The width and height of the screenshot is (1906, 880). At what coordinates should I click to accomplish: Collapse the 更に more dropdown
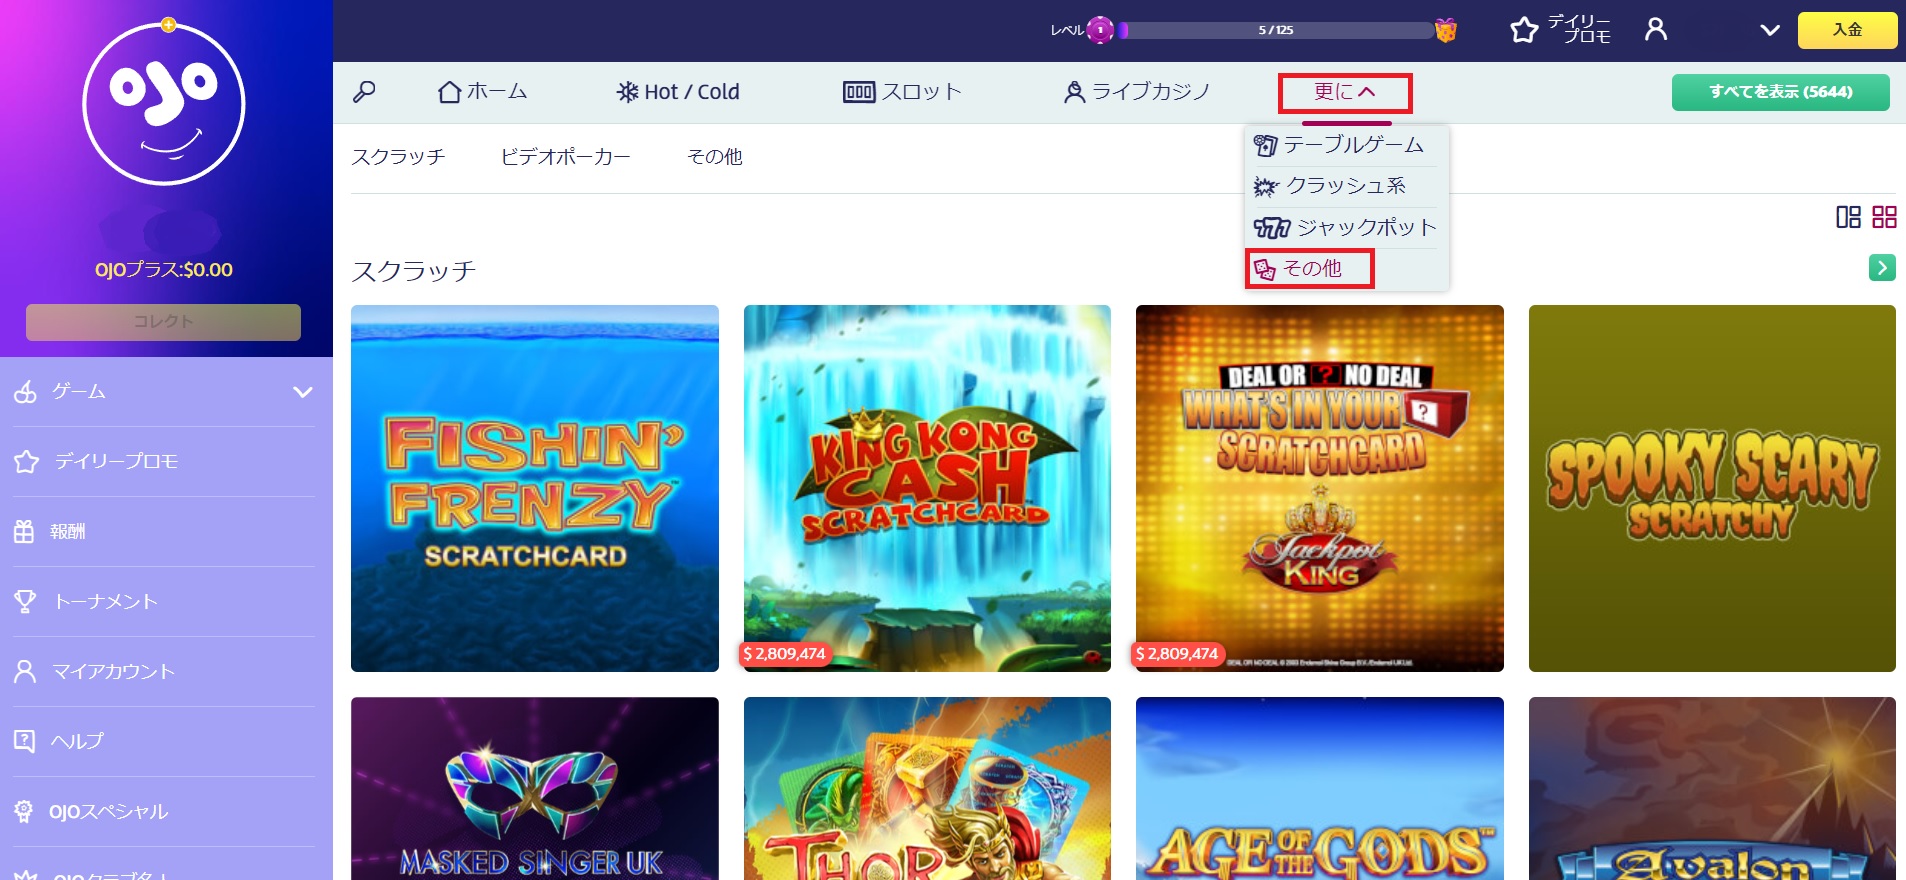click(x=1345, y=92)
